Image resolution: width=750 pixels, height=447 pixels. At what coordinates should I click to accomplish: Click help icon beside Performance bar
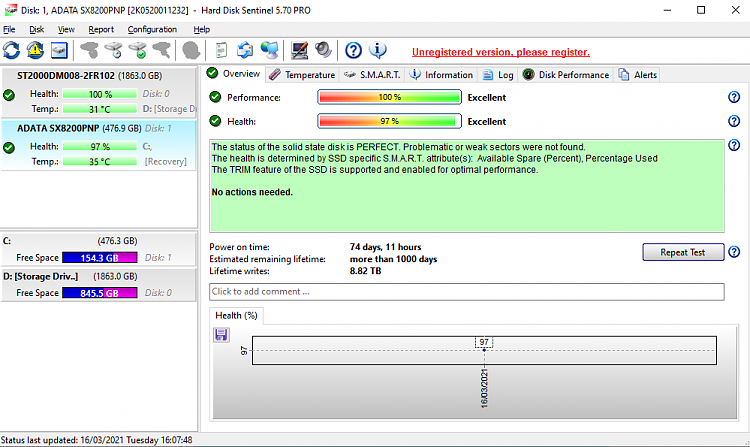click(x=734, y=97)
